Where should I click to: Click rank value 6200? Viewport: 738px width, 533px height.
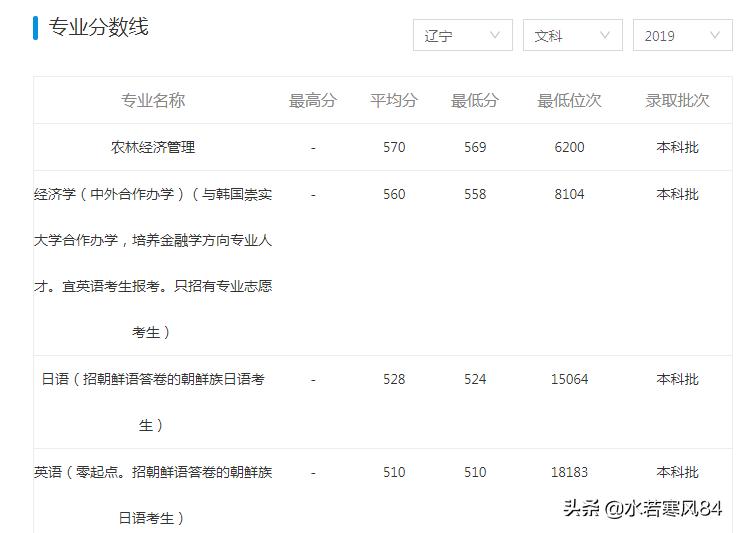coord(570,147)
